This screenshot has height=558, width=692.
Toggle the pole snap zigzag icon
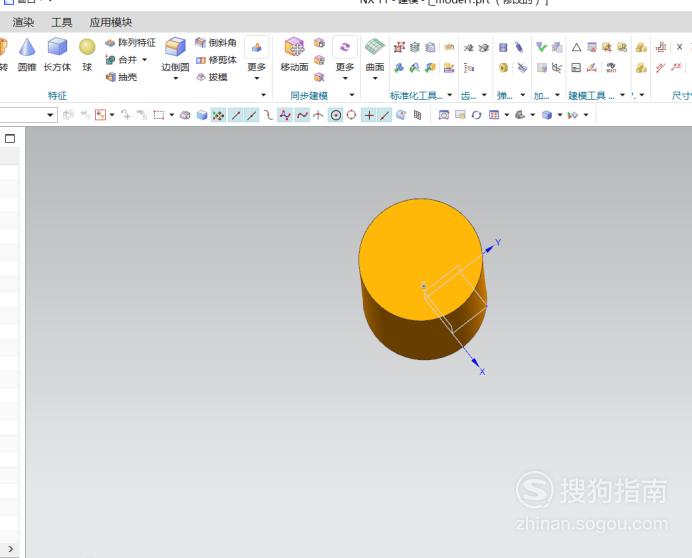pyautogui.click(x=285, y=115)
